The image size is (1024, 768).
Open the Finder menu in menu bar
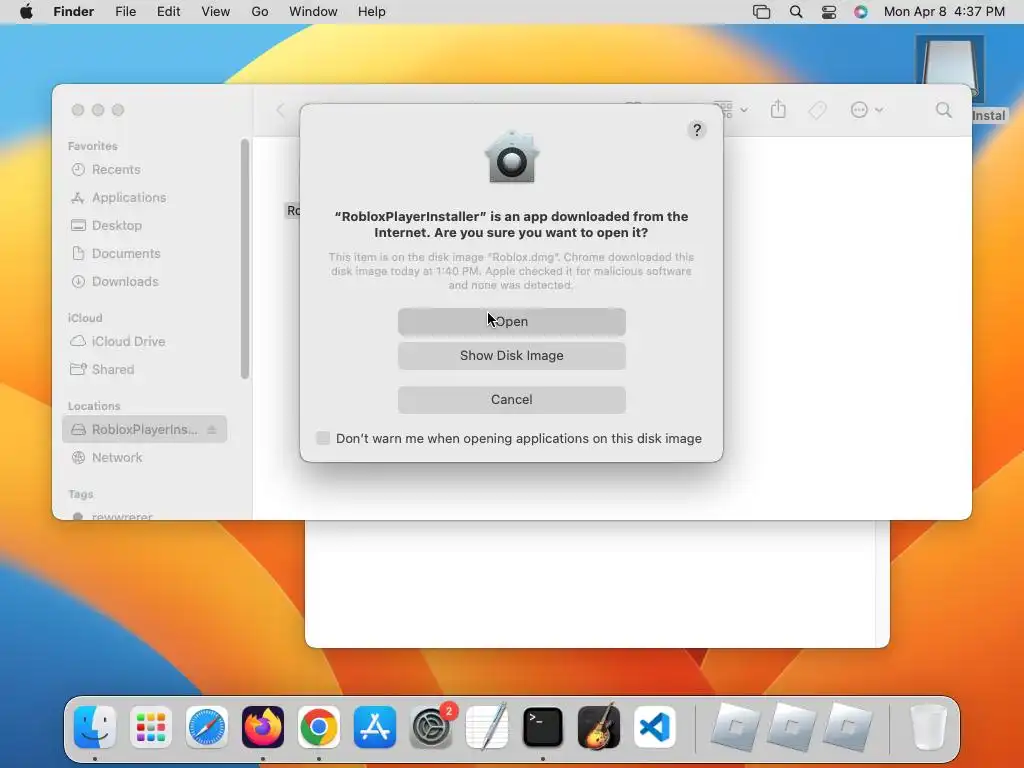point(74,12)
